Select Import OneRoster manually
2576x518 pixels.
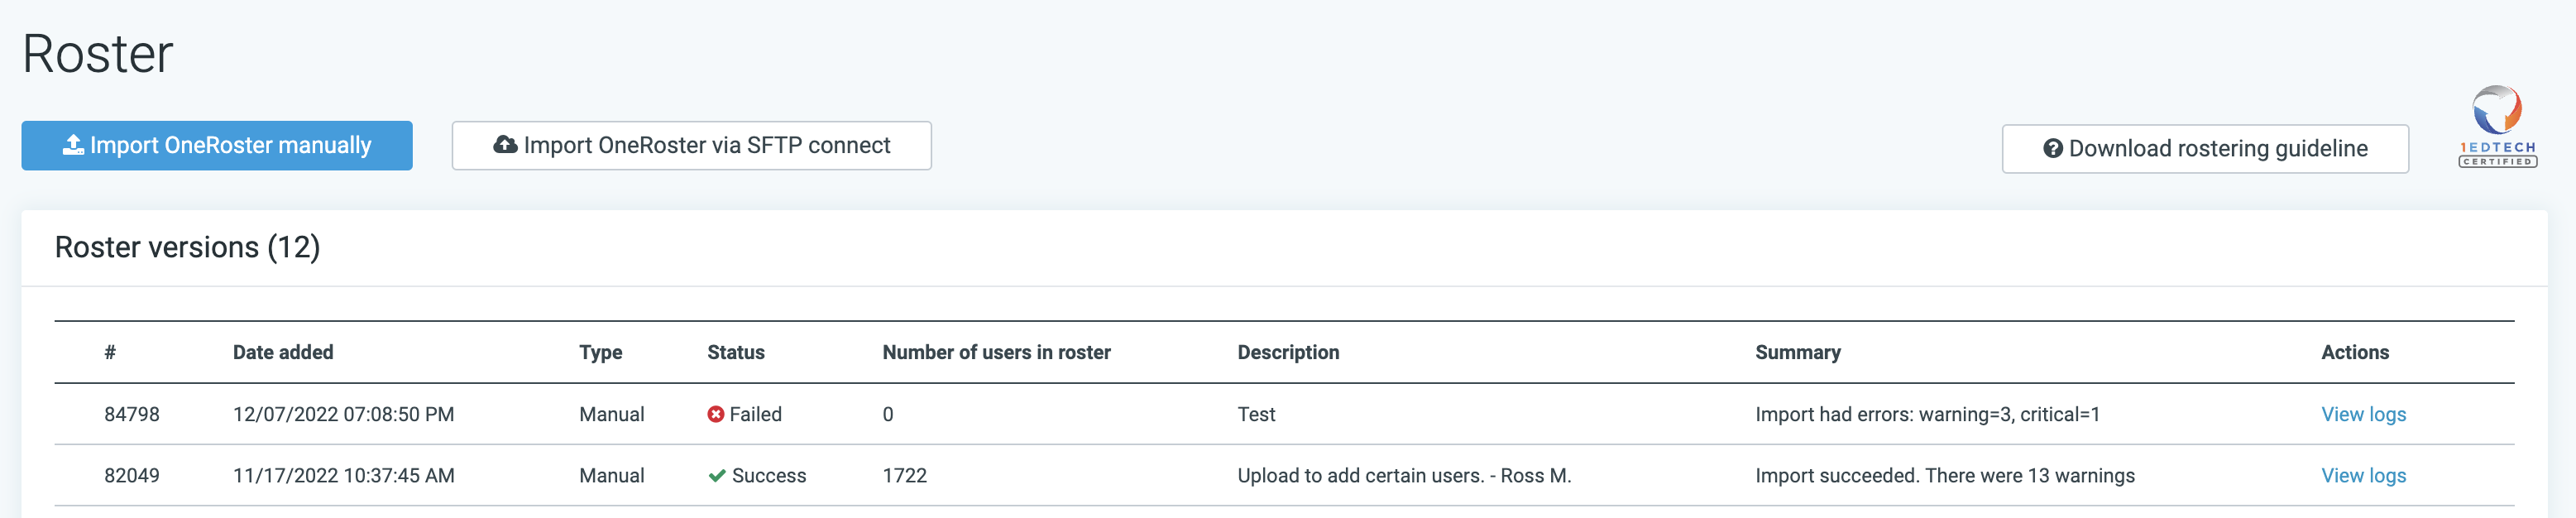(216, 145)
